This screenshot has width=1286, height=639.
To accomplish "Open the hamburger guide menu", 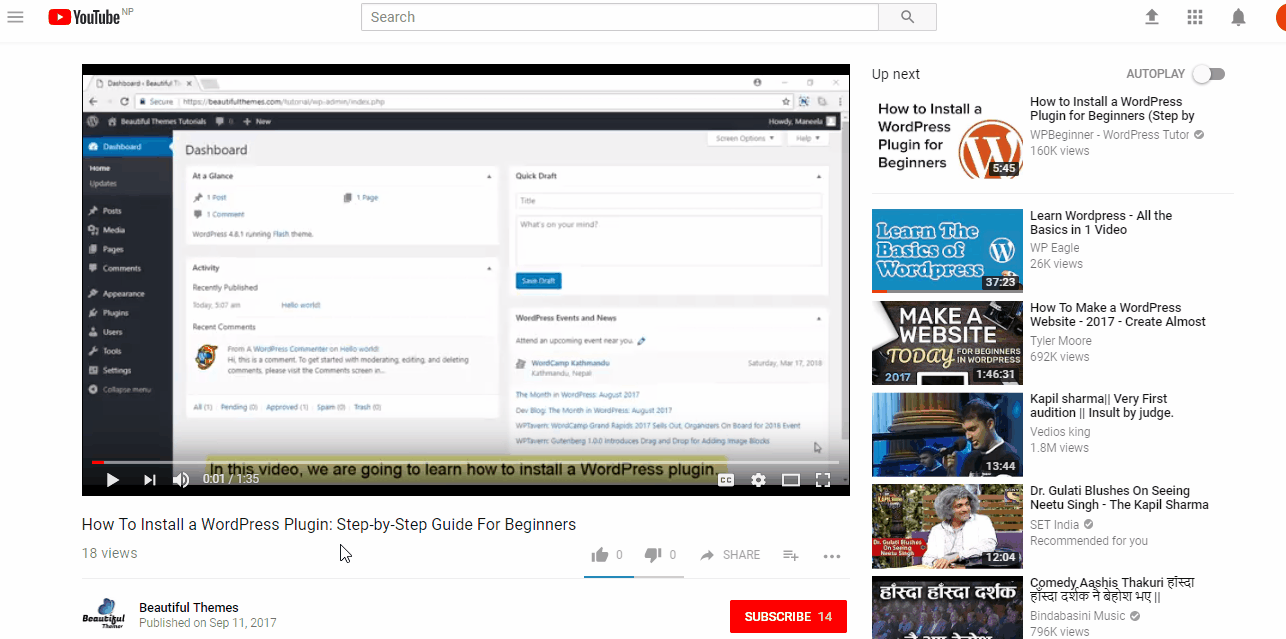I will click(x=15, y=17).
